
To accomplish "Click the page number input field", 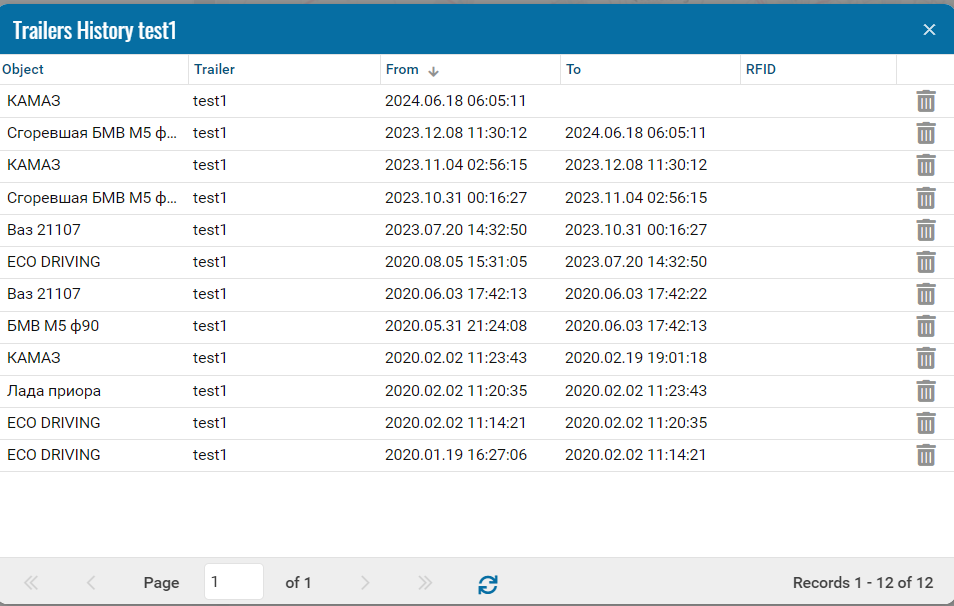I will point(233,582).
